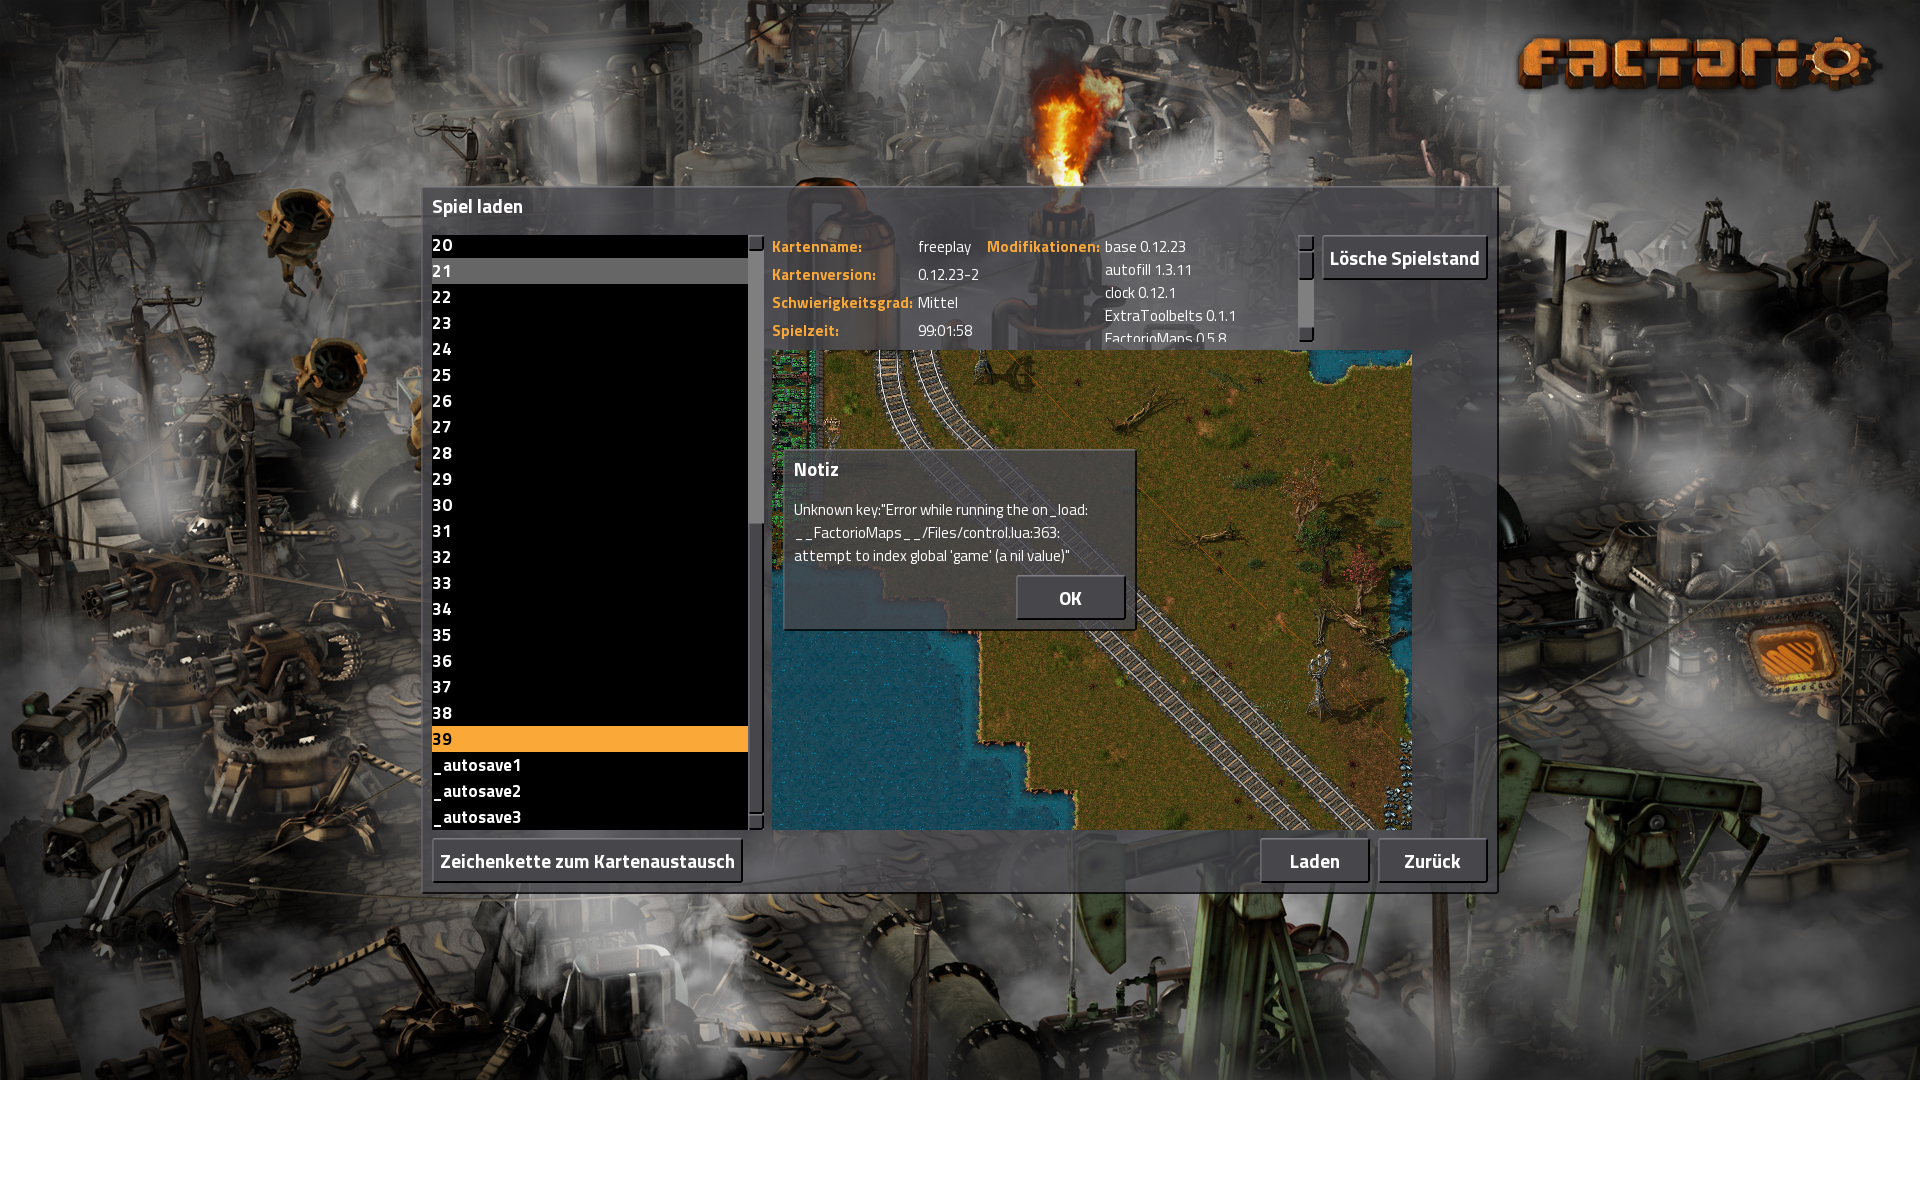
Task: Click OK in the Notiz dialog
Action: 1070,598
